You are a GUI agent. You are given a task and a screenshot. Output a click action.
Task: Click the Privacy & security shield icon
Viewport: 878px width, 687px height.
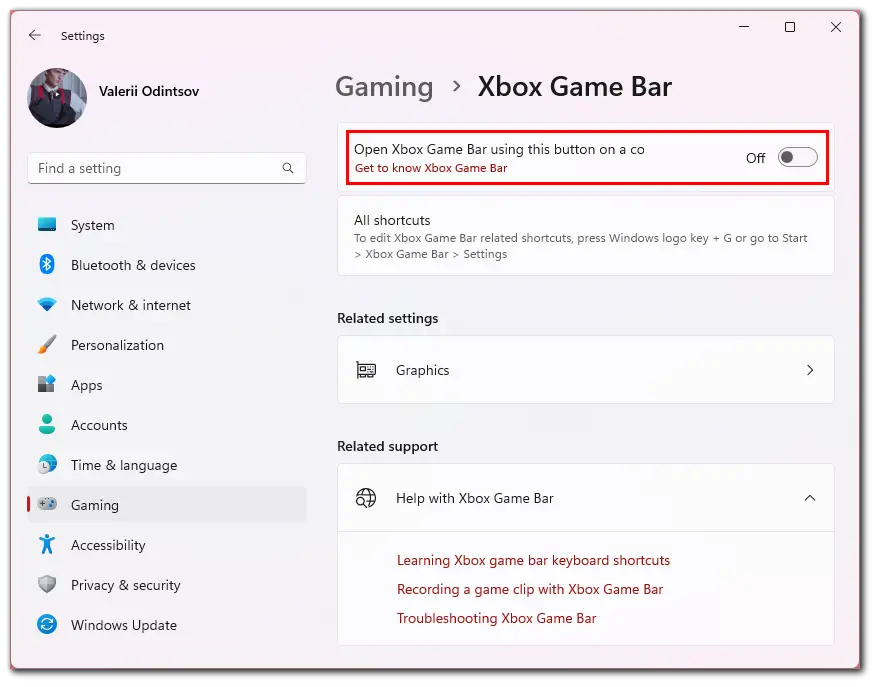[47, 585]
